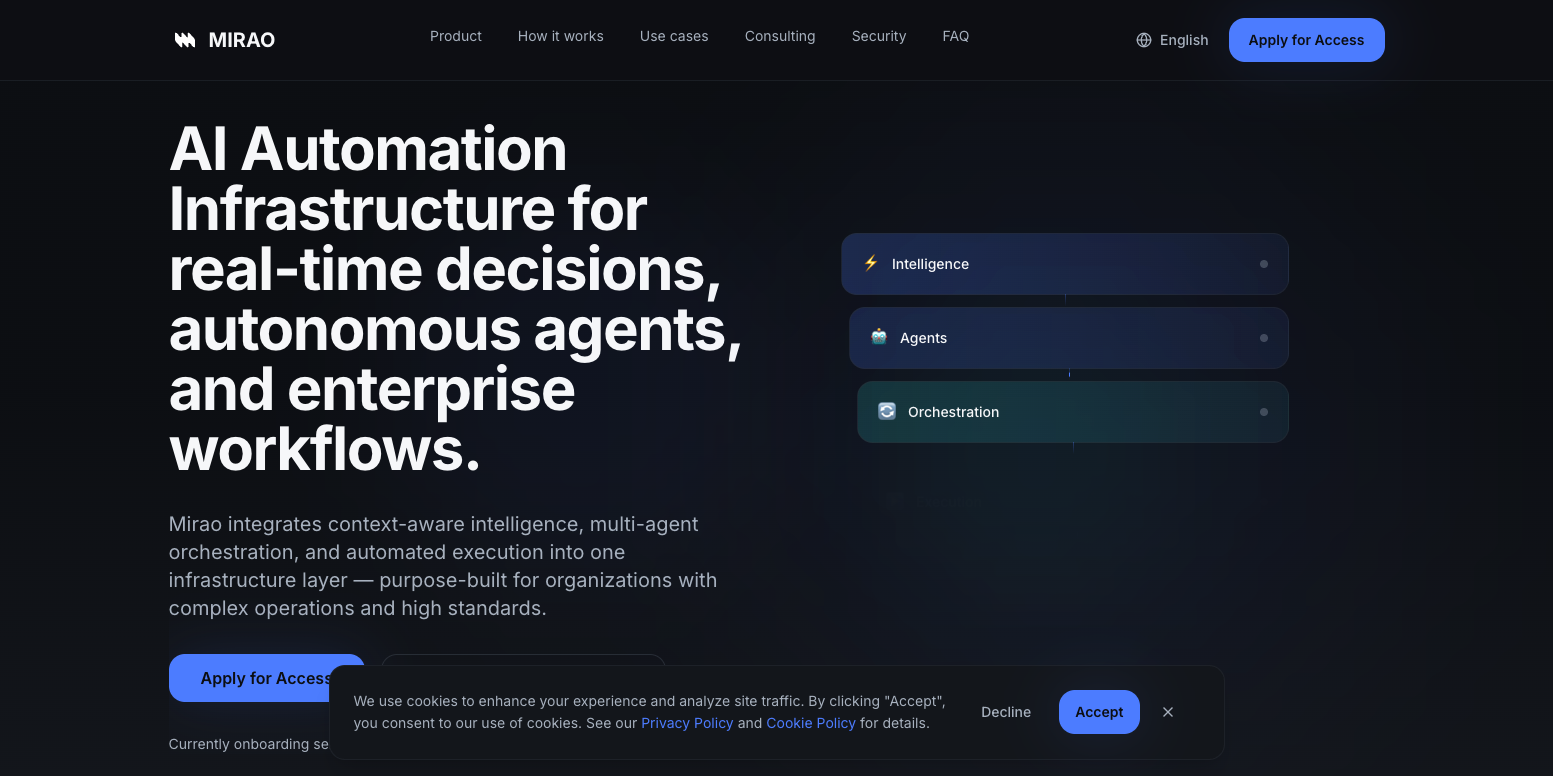
Task: Click the globe language icon
Action: coord(1144,40)
